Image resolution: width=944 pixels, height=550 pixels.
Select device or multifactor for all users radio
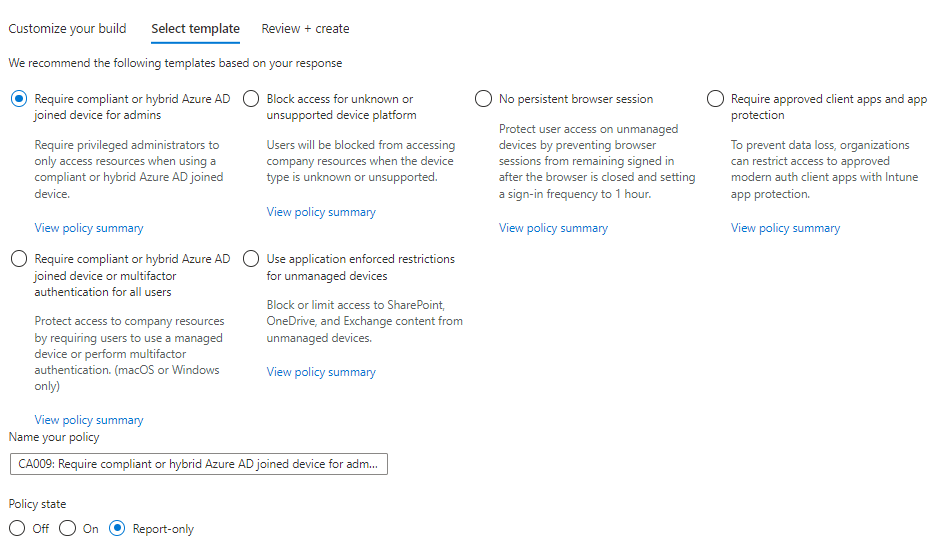18,259
